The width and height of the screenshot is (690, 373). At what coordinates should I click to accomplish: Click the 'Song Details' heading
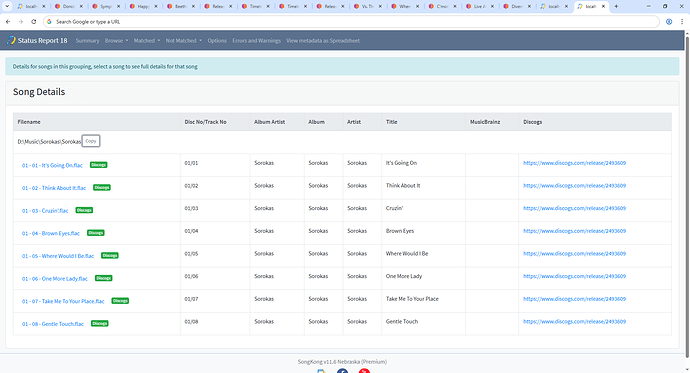[39, 91]
